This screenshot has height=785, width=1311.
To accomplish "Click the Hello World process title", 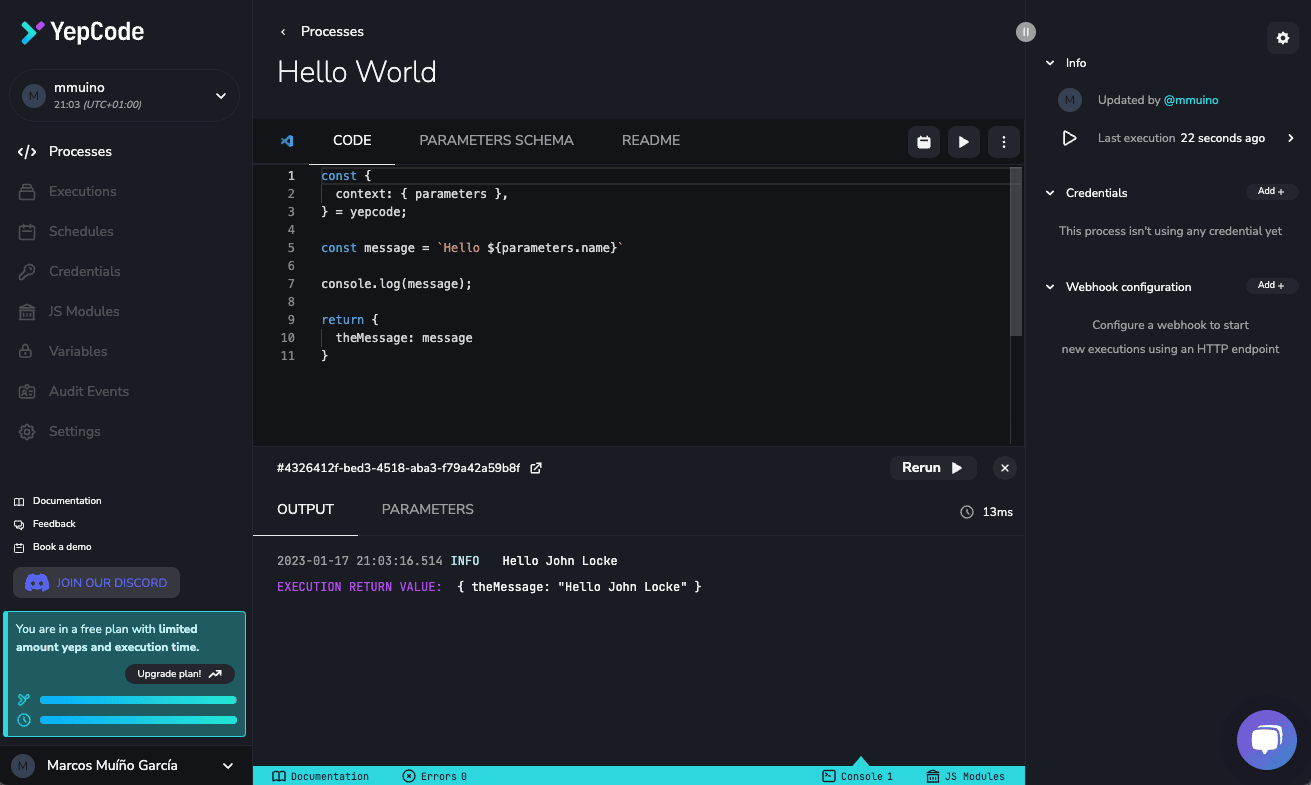I will point(357,72).
